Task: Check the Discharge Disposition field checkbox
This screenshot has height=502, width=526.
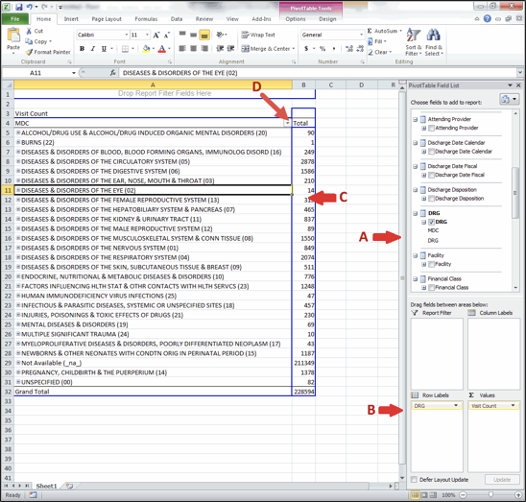Action: click(432, 198)
